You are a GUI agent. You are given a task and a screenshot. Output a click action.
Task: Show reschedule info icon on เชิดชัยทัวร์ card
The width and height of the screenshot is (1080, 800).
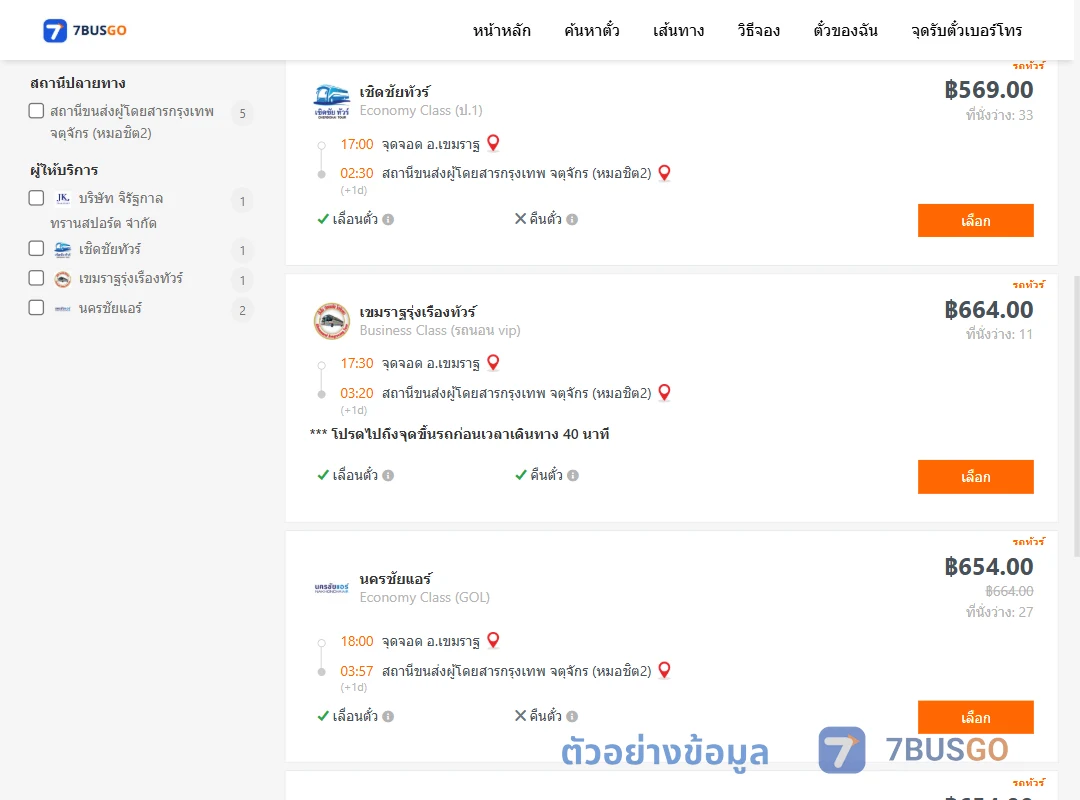[x=388, y=220]
